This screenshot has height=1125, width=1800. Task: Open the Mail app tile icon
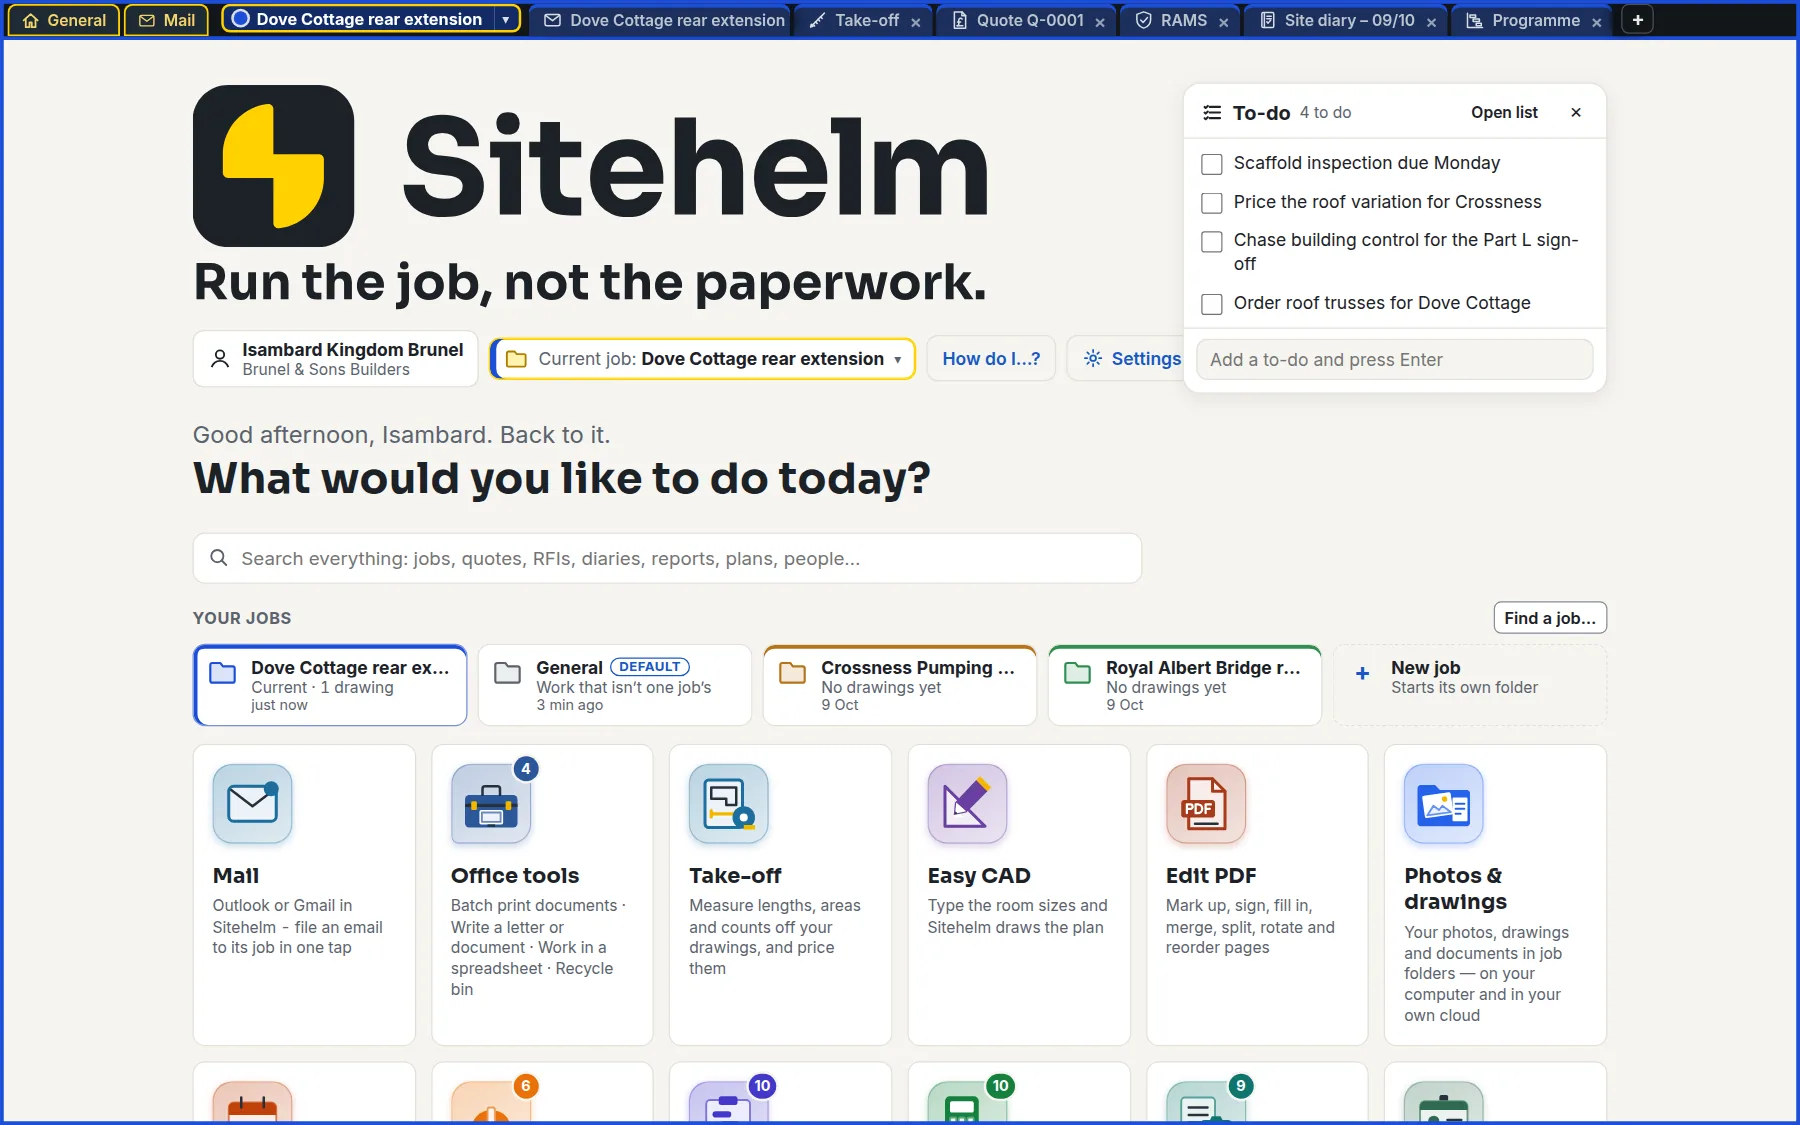tap(252, 803)
